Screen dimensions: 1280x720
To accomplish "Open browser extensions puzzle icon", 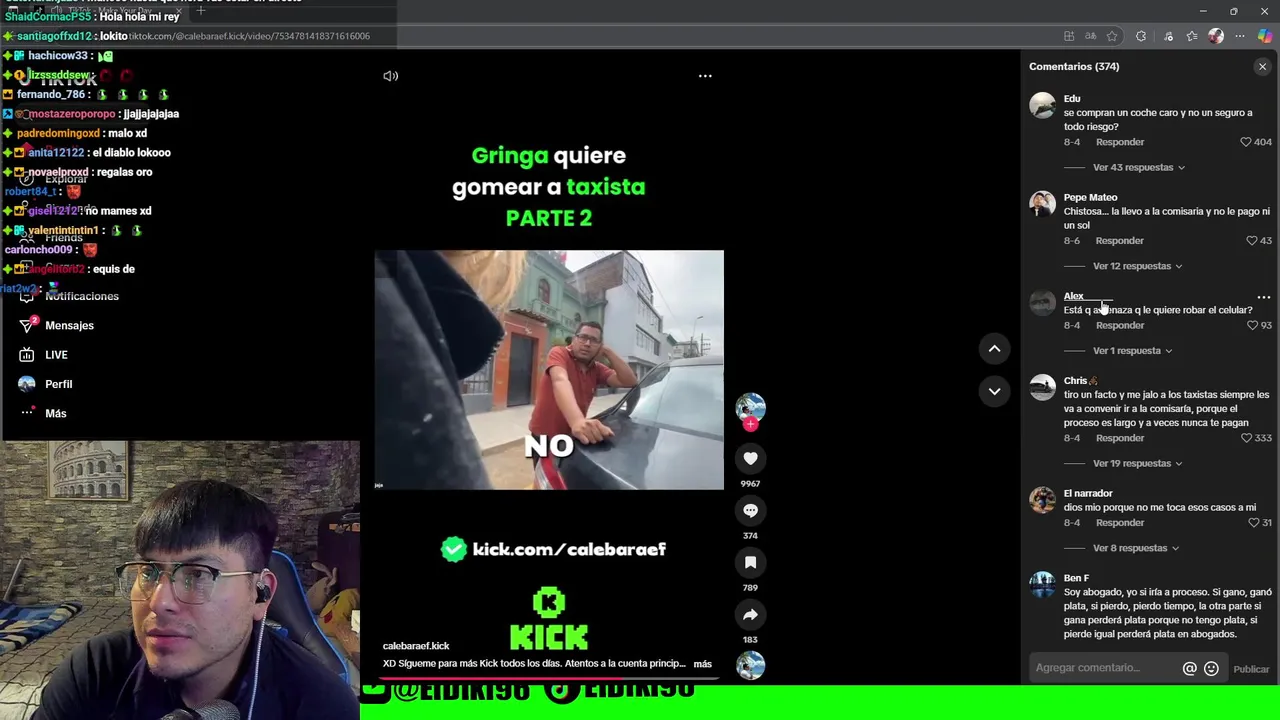I will coord(1141,36).
